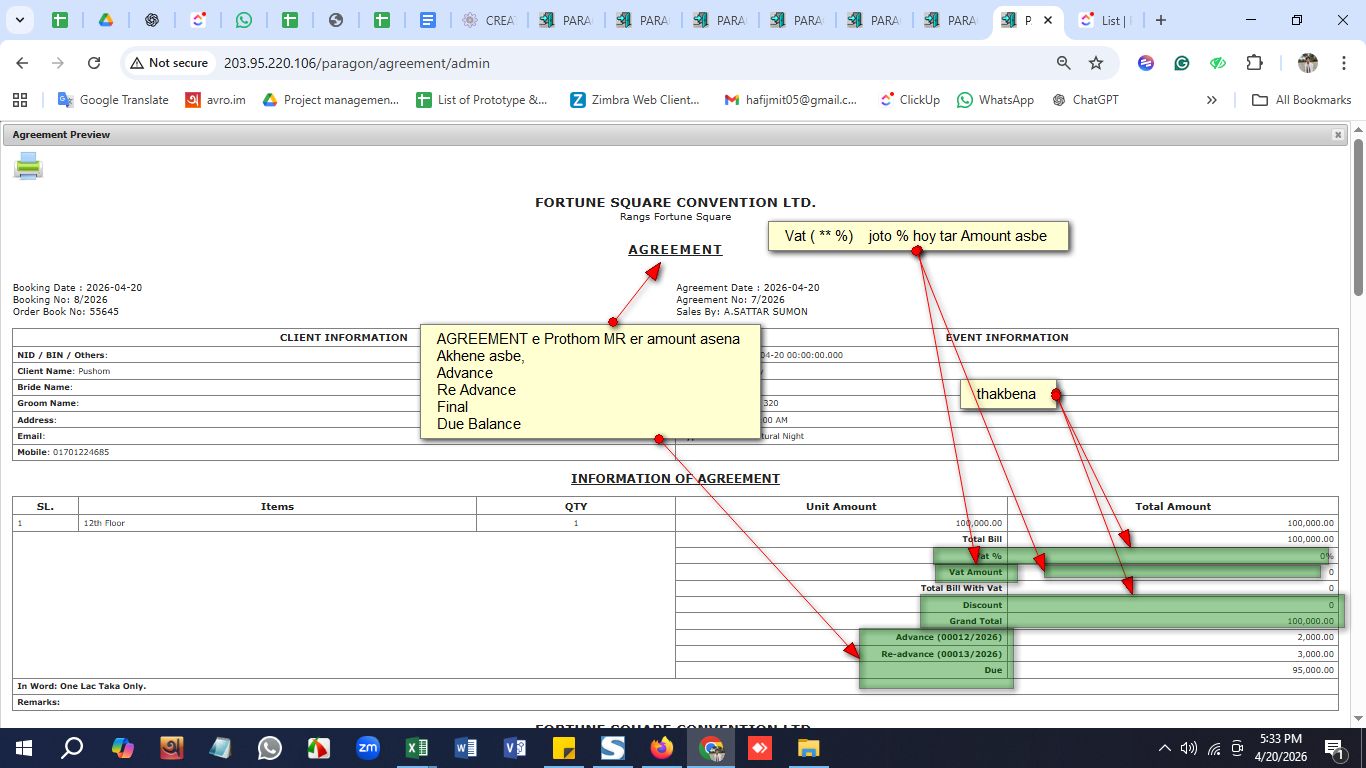Open the browser Extensions puzzle icon
The image size is (1366, 768).
coord(1254,63)
